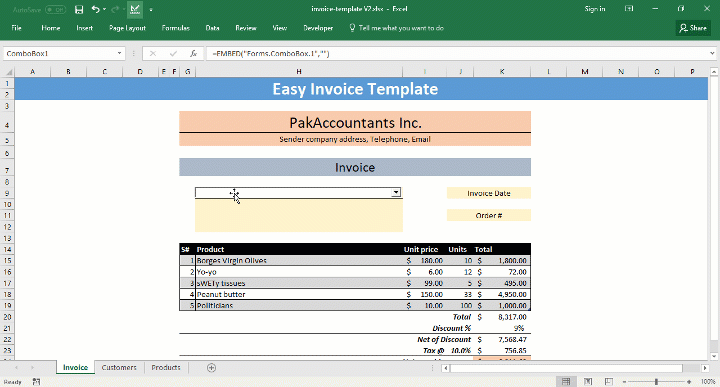Select column K header
The height and width of the screenshot is (387, 720).
point(502,72)
